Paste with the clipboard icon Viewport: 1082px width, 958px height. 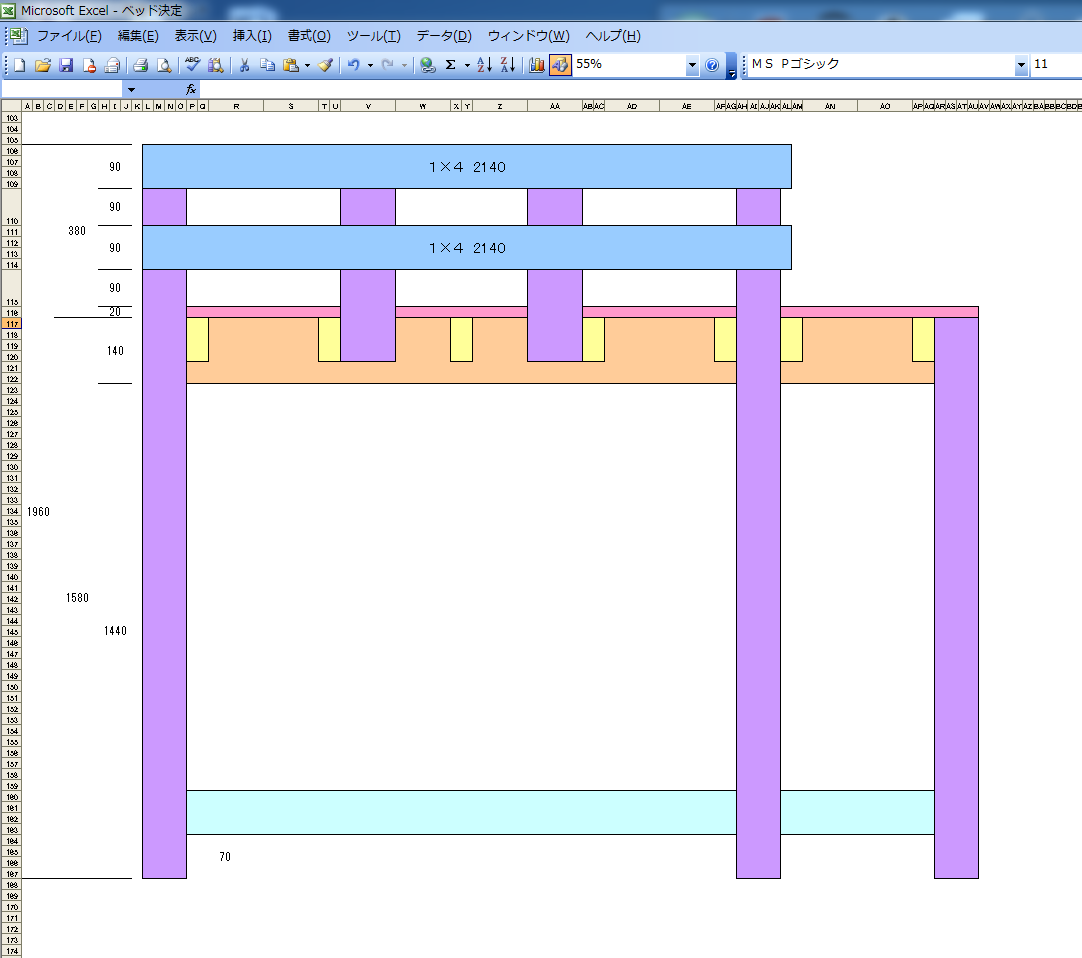click(x=291, y=65)
